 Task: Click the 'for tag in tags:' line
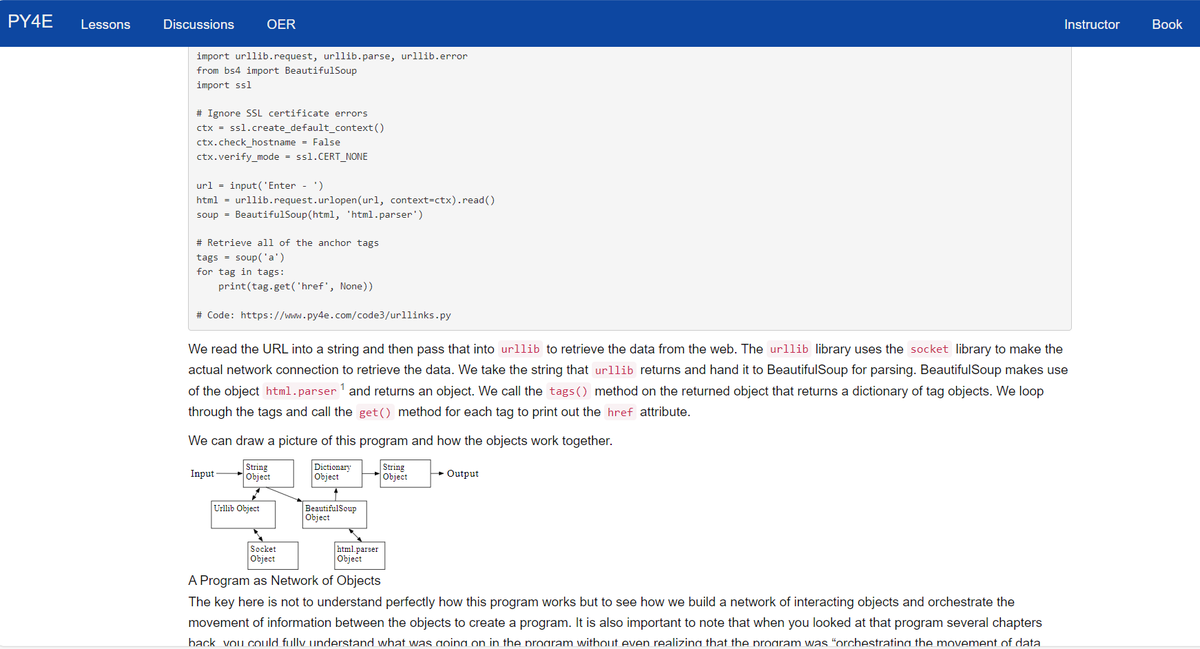click(x=240, y=272)
